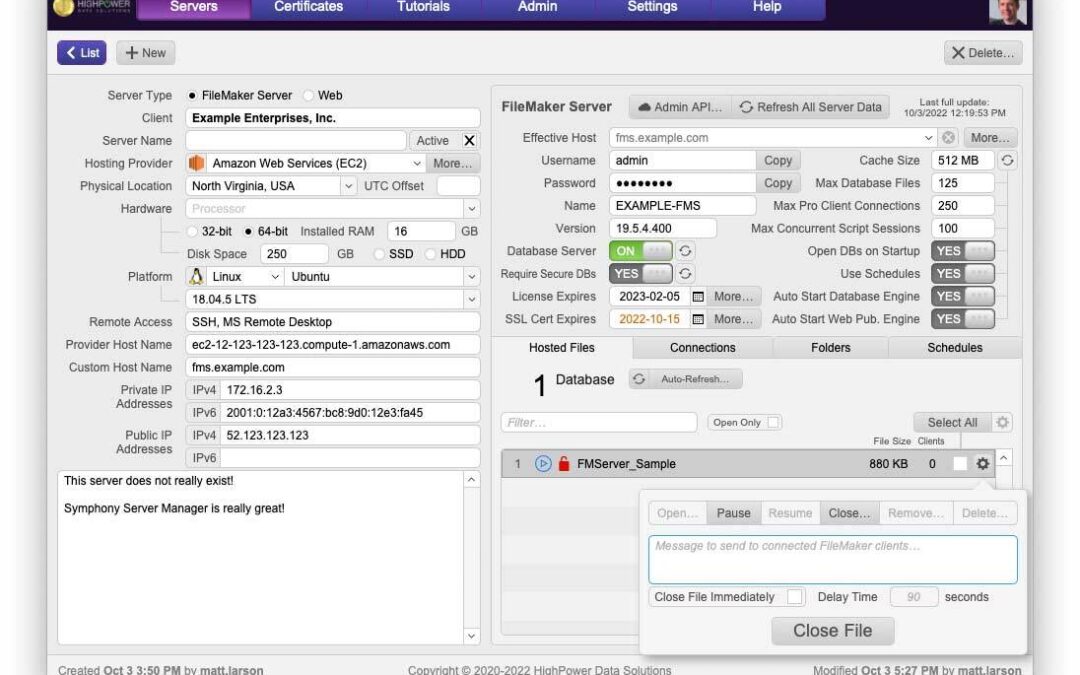This screenshot has height=675, width=1080.
Task: Click the Server Name input field
Action: 295,141
